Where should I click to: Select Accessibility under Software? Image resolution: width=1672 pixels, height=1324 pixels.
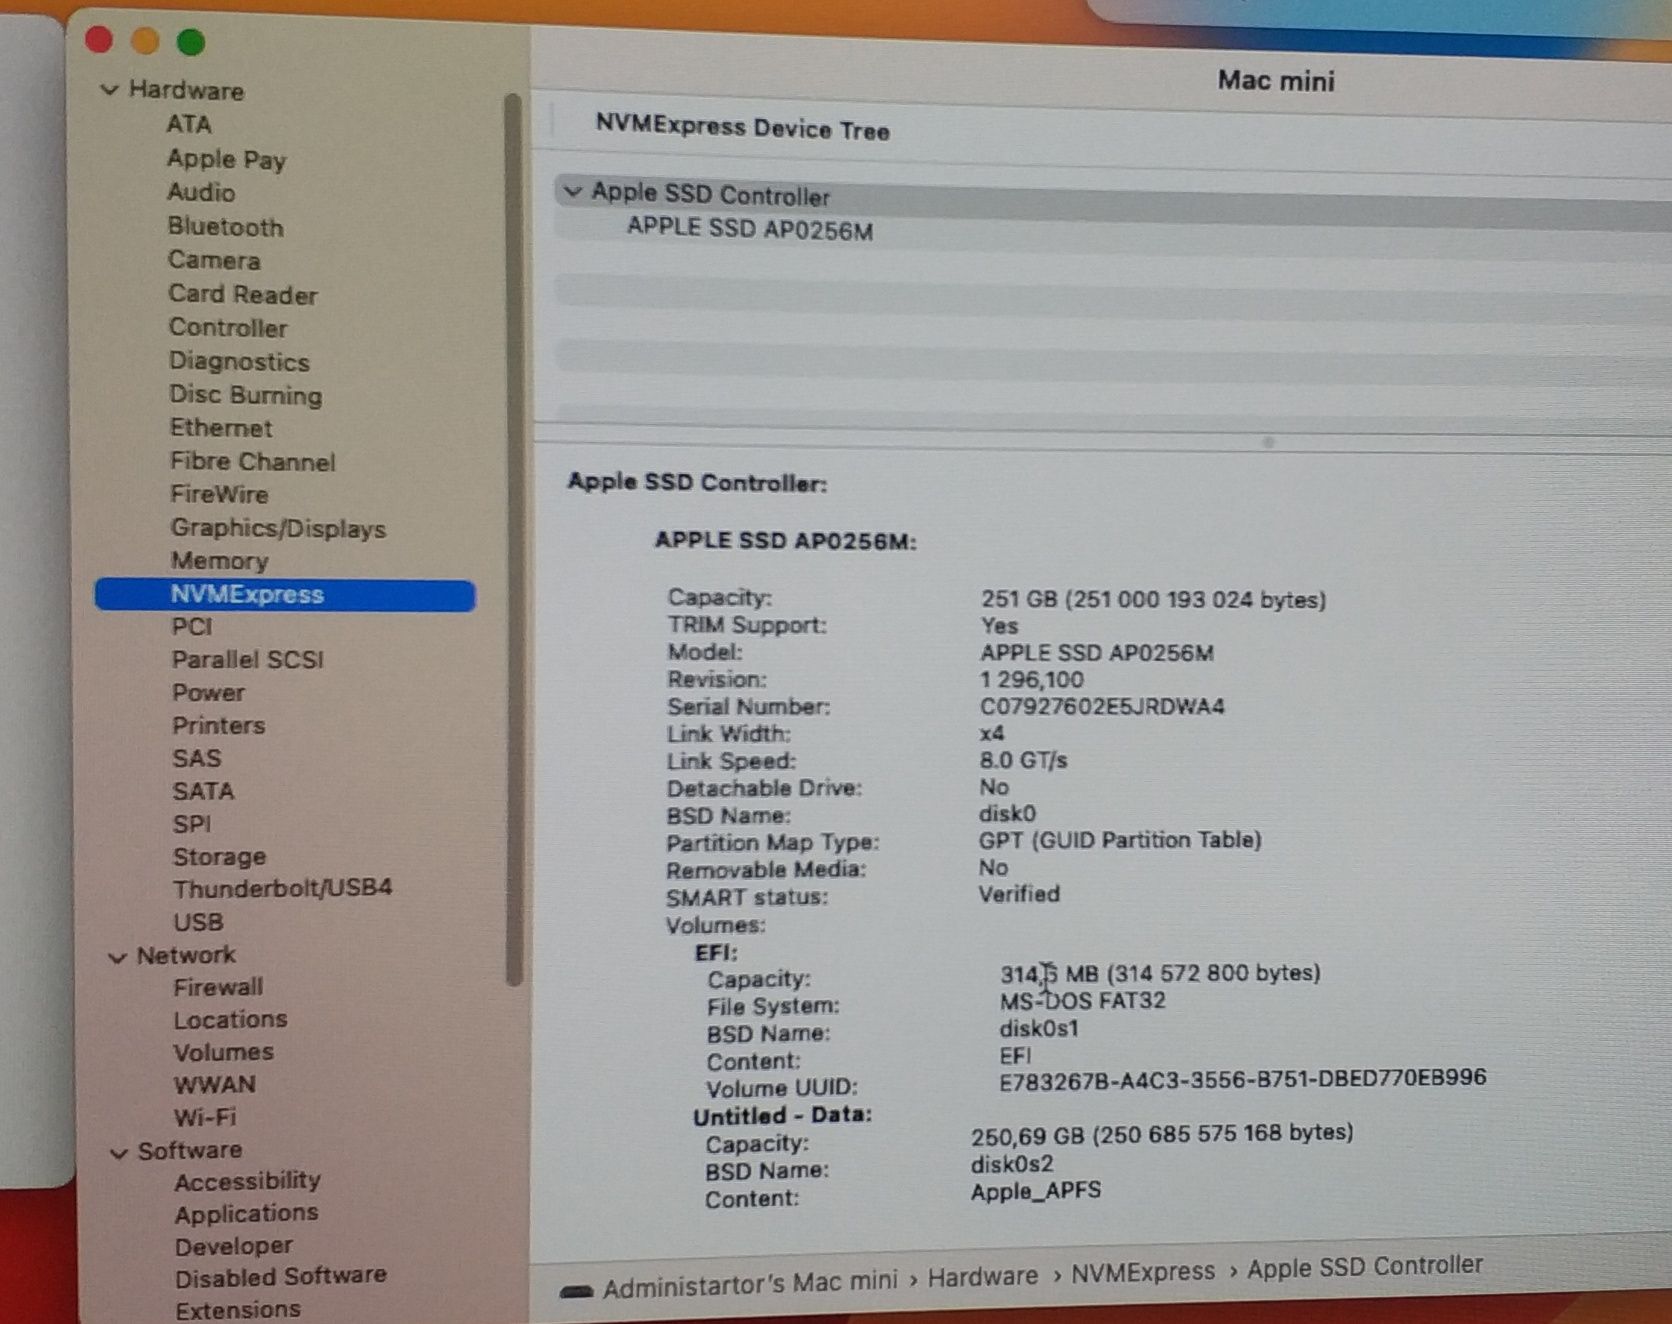click(x=247, y=1181)
